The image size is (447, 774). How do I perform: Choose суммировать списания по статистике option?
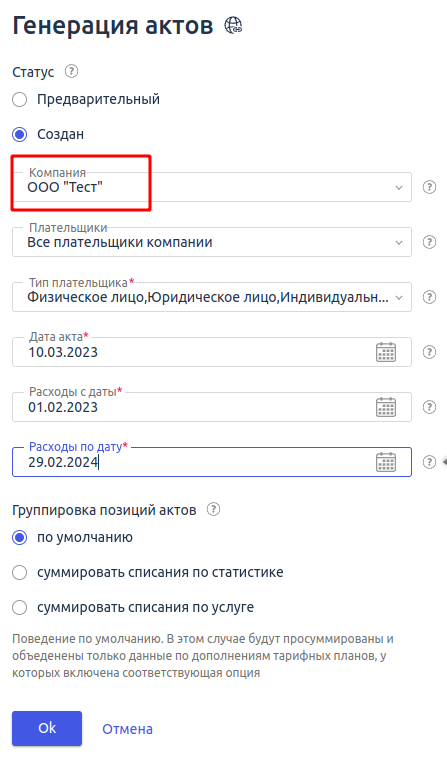[20, 573]
